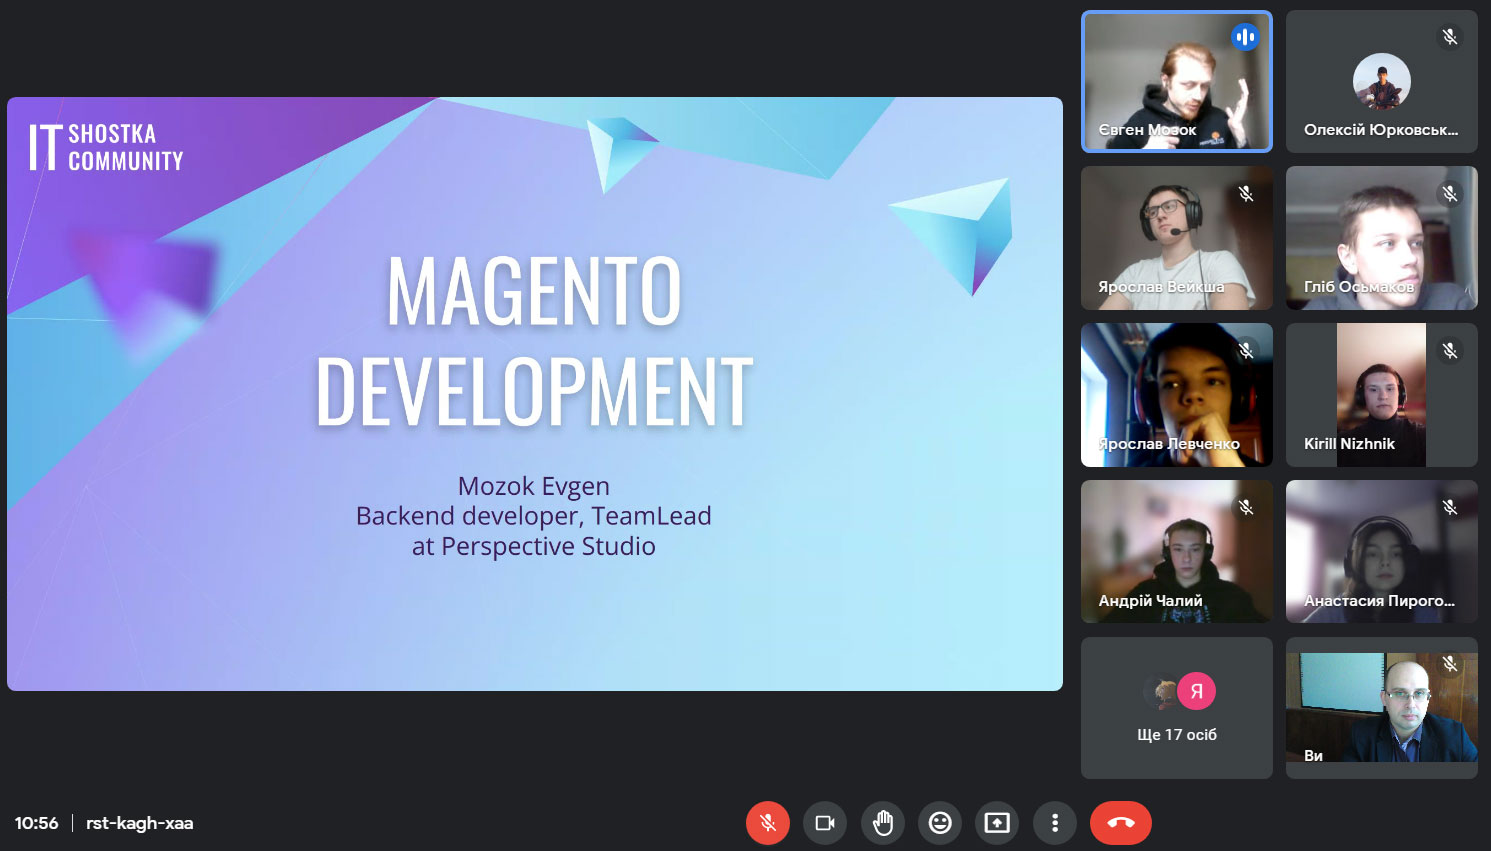This screenshot has width=1491, height=851.
Task: Click Олексій Юрковський's profile avatar
Action: point(1382,82)
